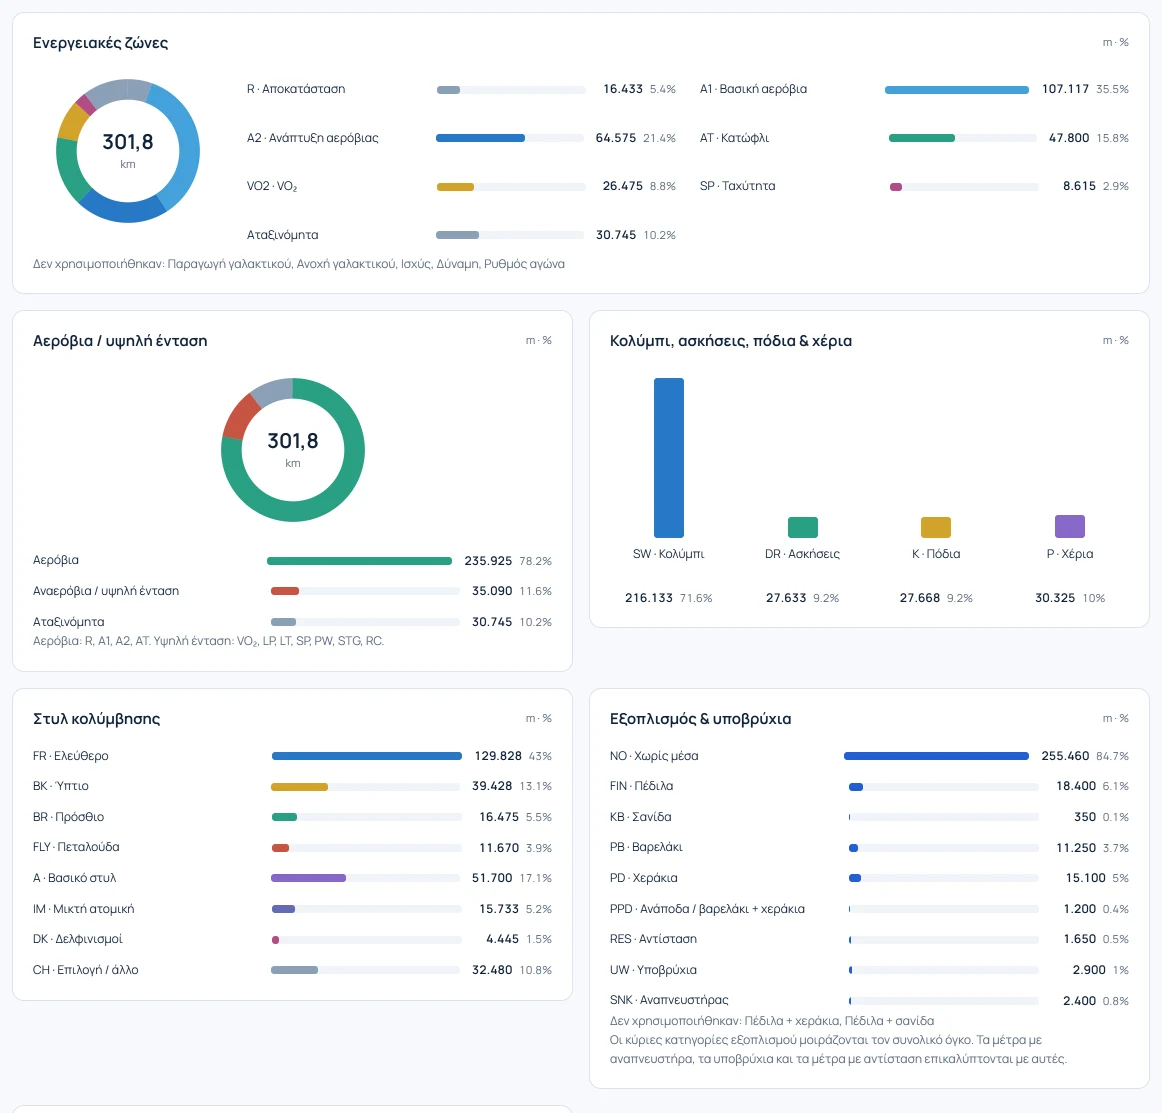Click the purple "A · Βασικό στυλ" bar
Screen dimensions: 1162x1113
[x=308, y=878]
